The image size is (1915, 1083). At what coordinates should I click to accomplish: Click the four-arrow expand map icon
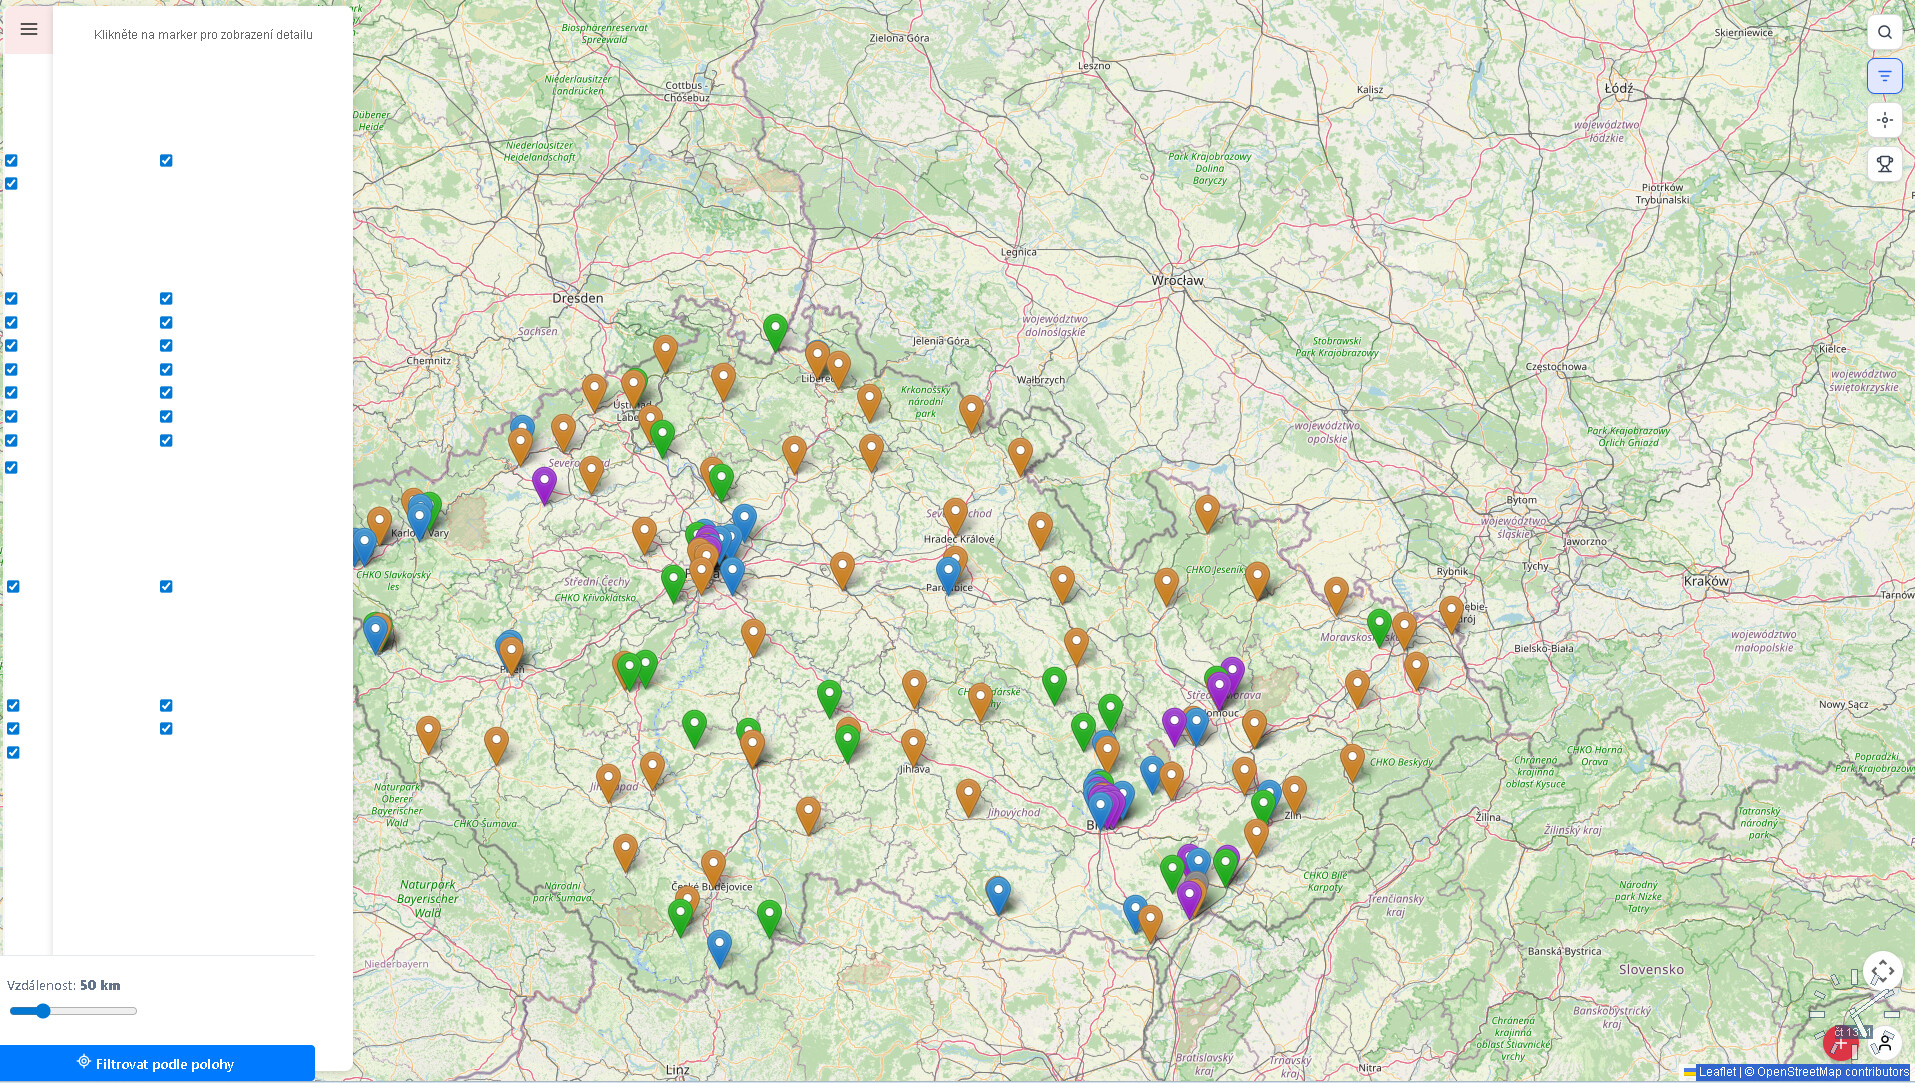pyautogui.click(x=1882, y=971)
